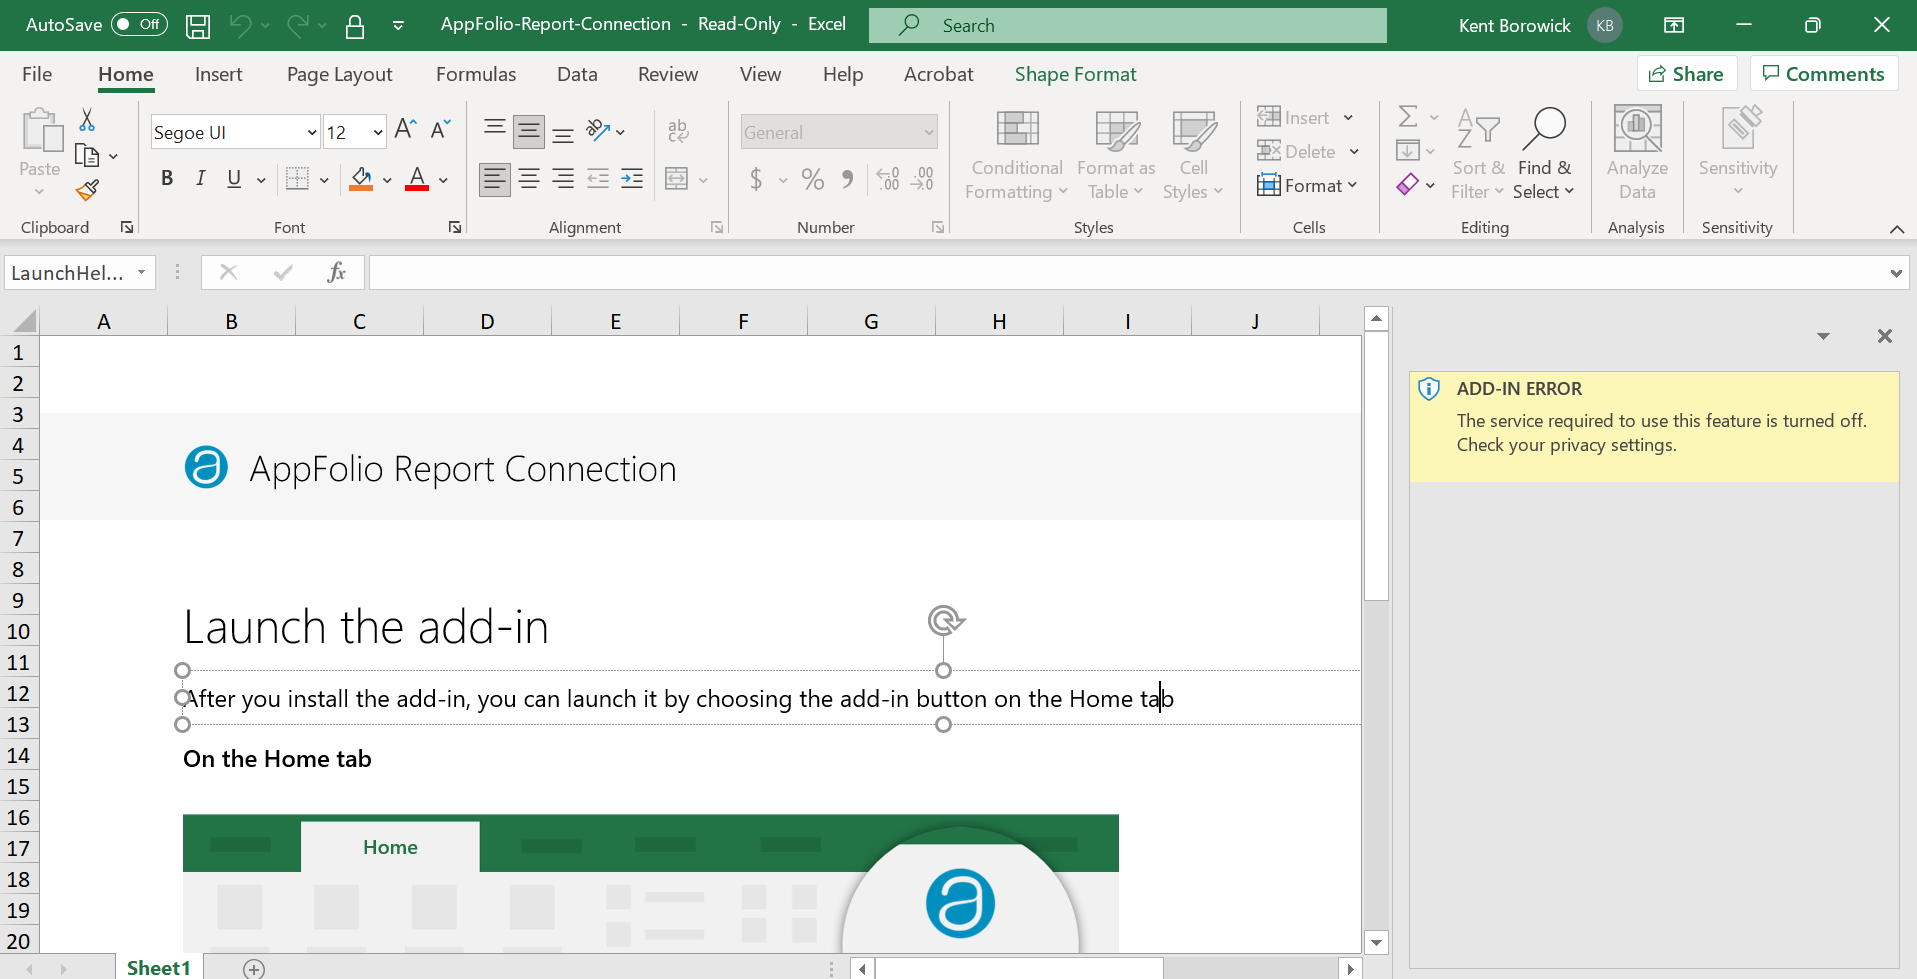
Task: Click the Search box in title bar
Action: click(1127, 26)
